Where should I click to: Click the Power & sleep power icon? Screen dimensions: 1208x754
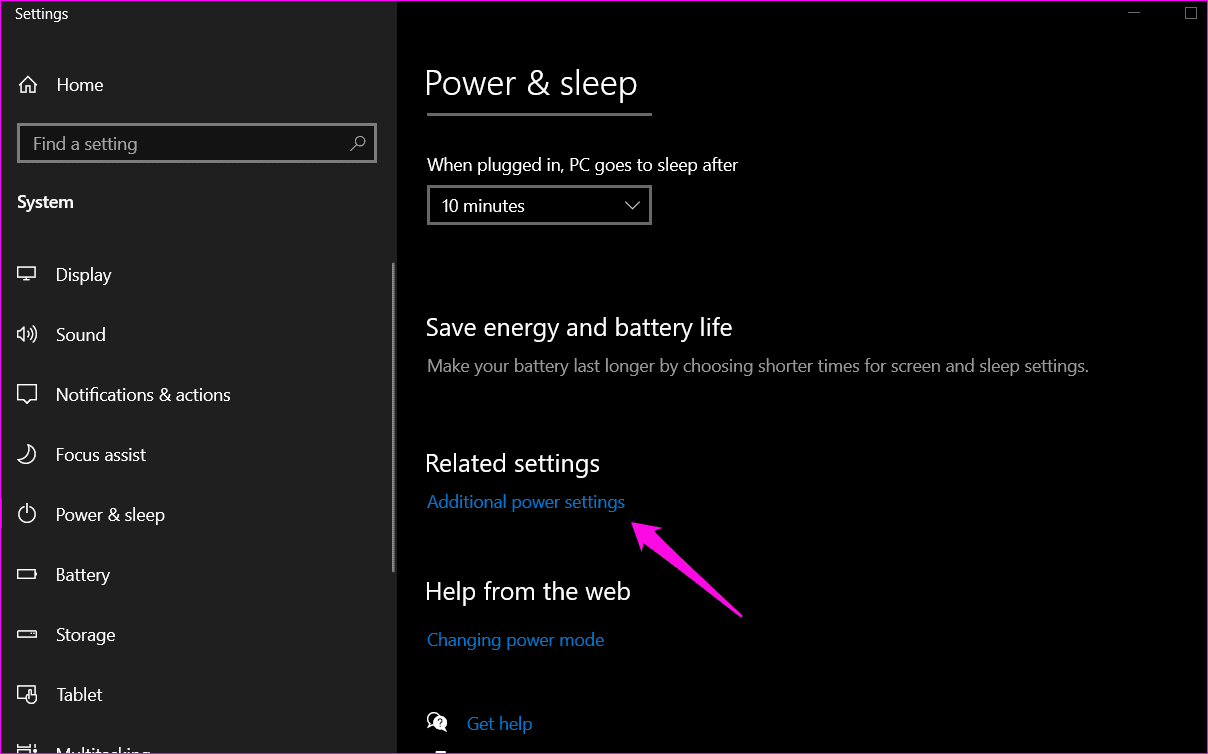click(x=27, y=515)
